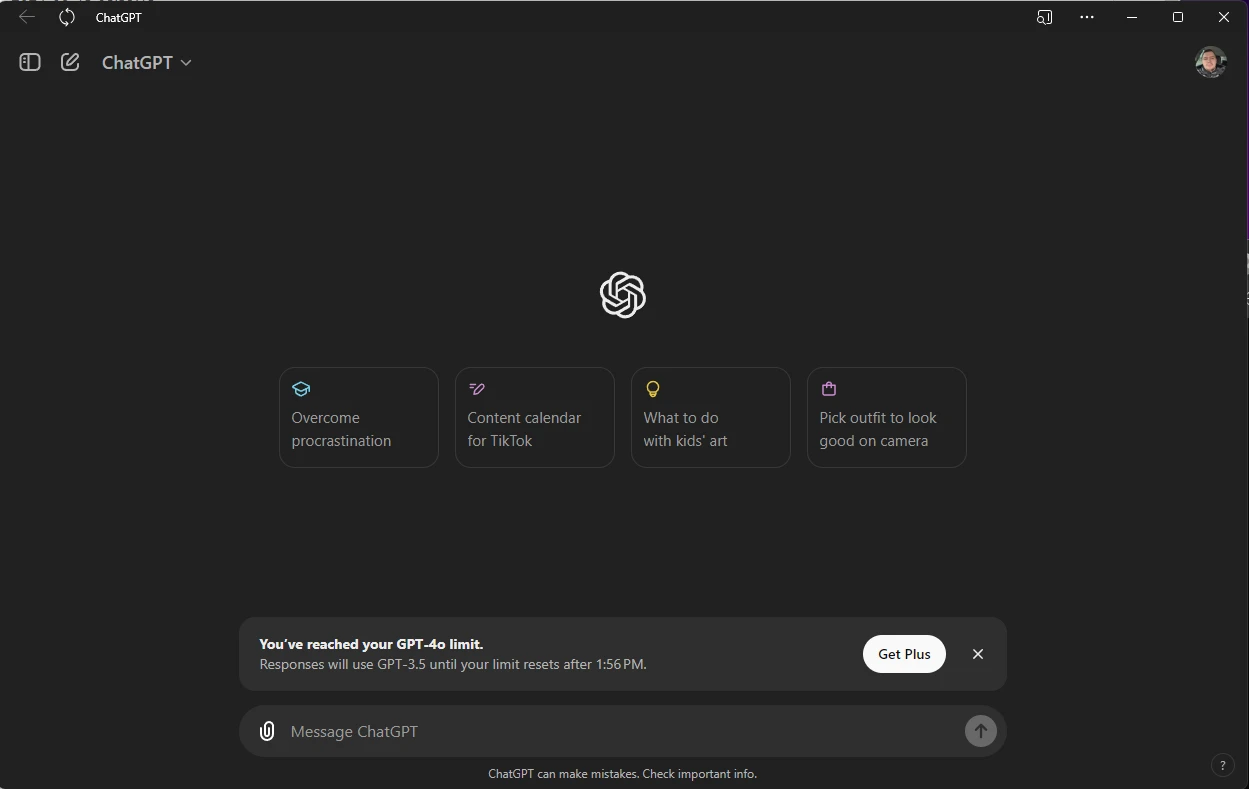Click the back arrow in title bar

27,17
